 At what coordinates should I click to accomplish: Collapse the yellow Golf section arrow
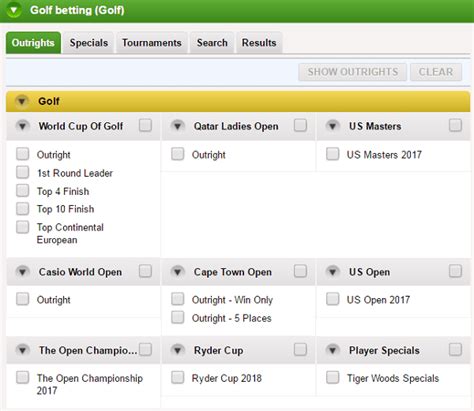(22, 101)
